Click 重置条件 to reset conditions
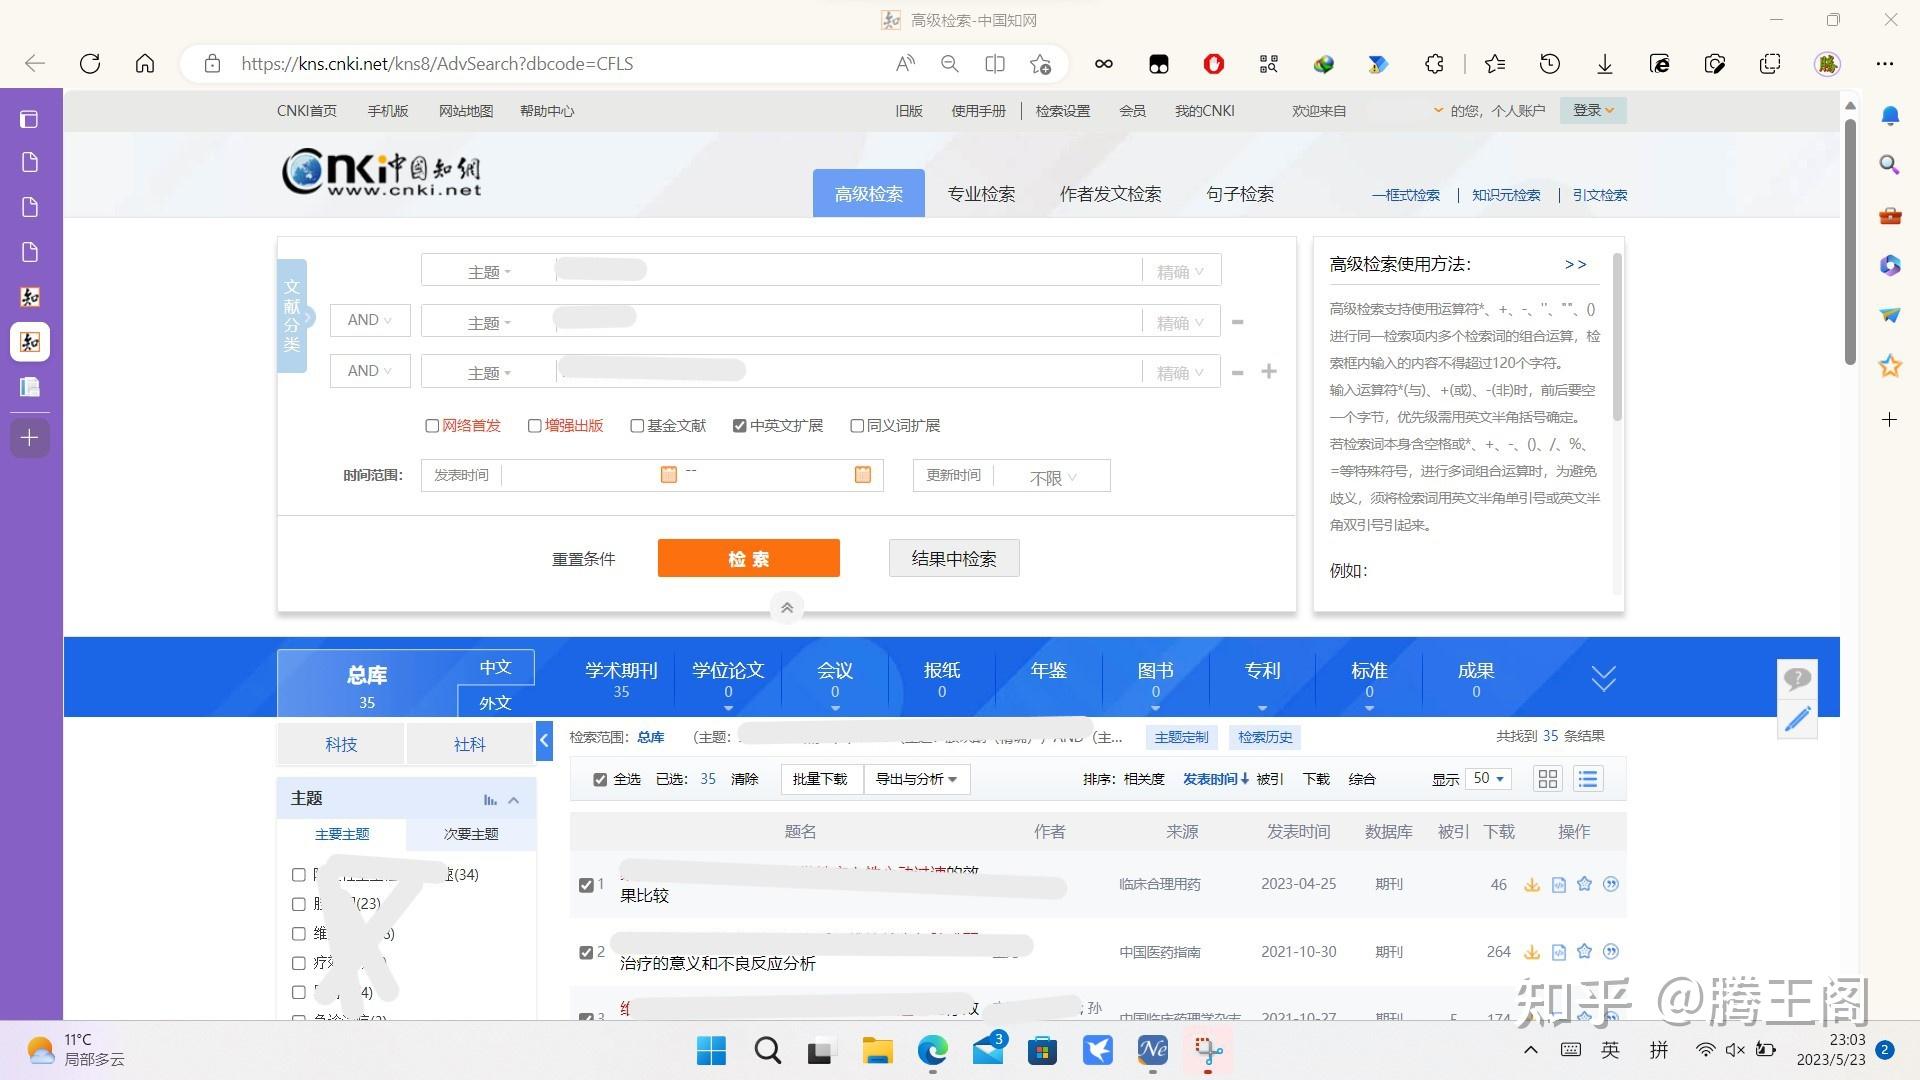Image resolution: width=1920 pixels, height=1080 pixels. coord(584,559)
